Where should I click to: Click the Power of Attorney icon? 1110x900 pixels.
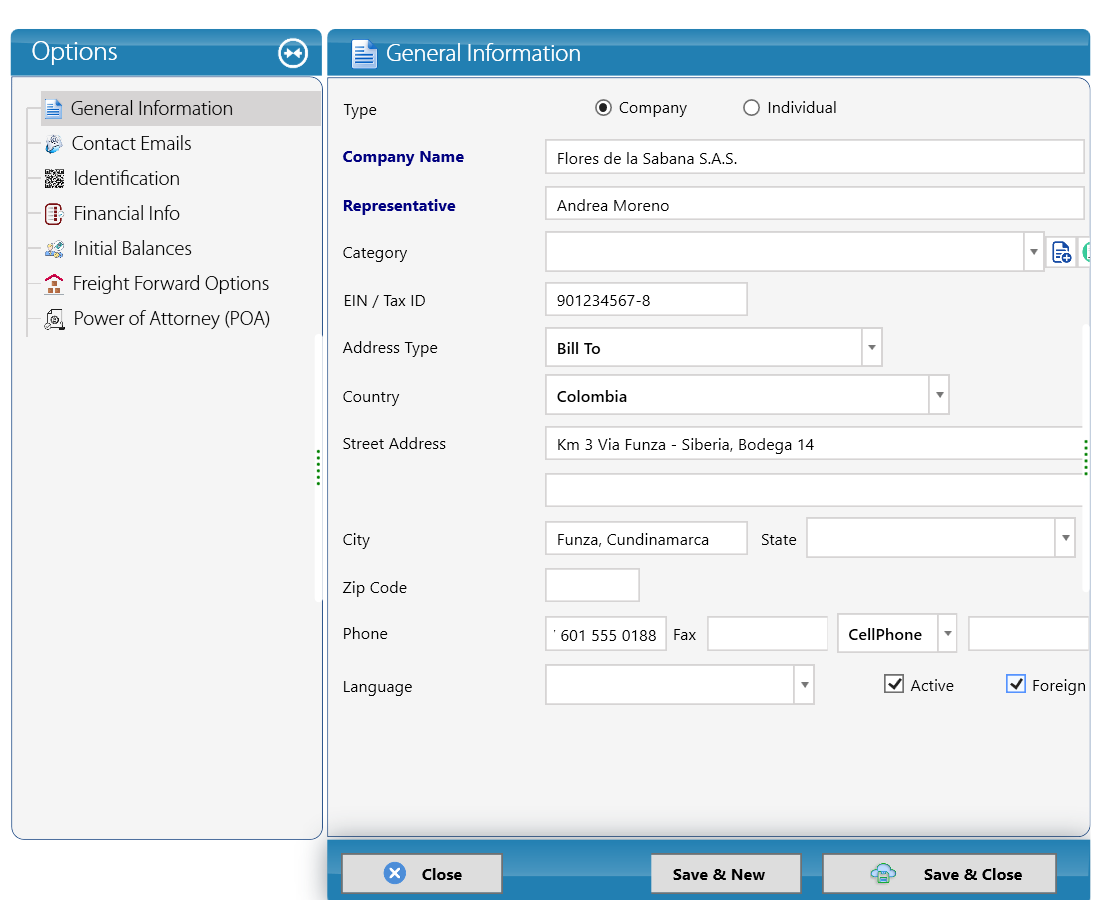[54, 319]
